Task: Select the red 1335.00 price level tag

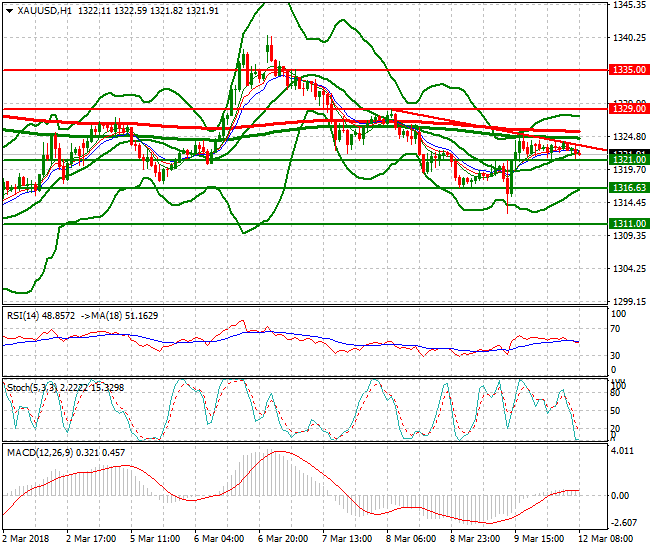Action: pos(629,71)
